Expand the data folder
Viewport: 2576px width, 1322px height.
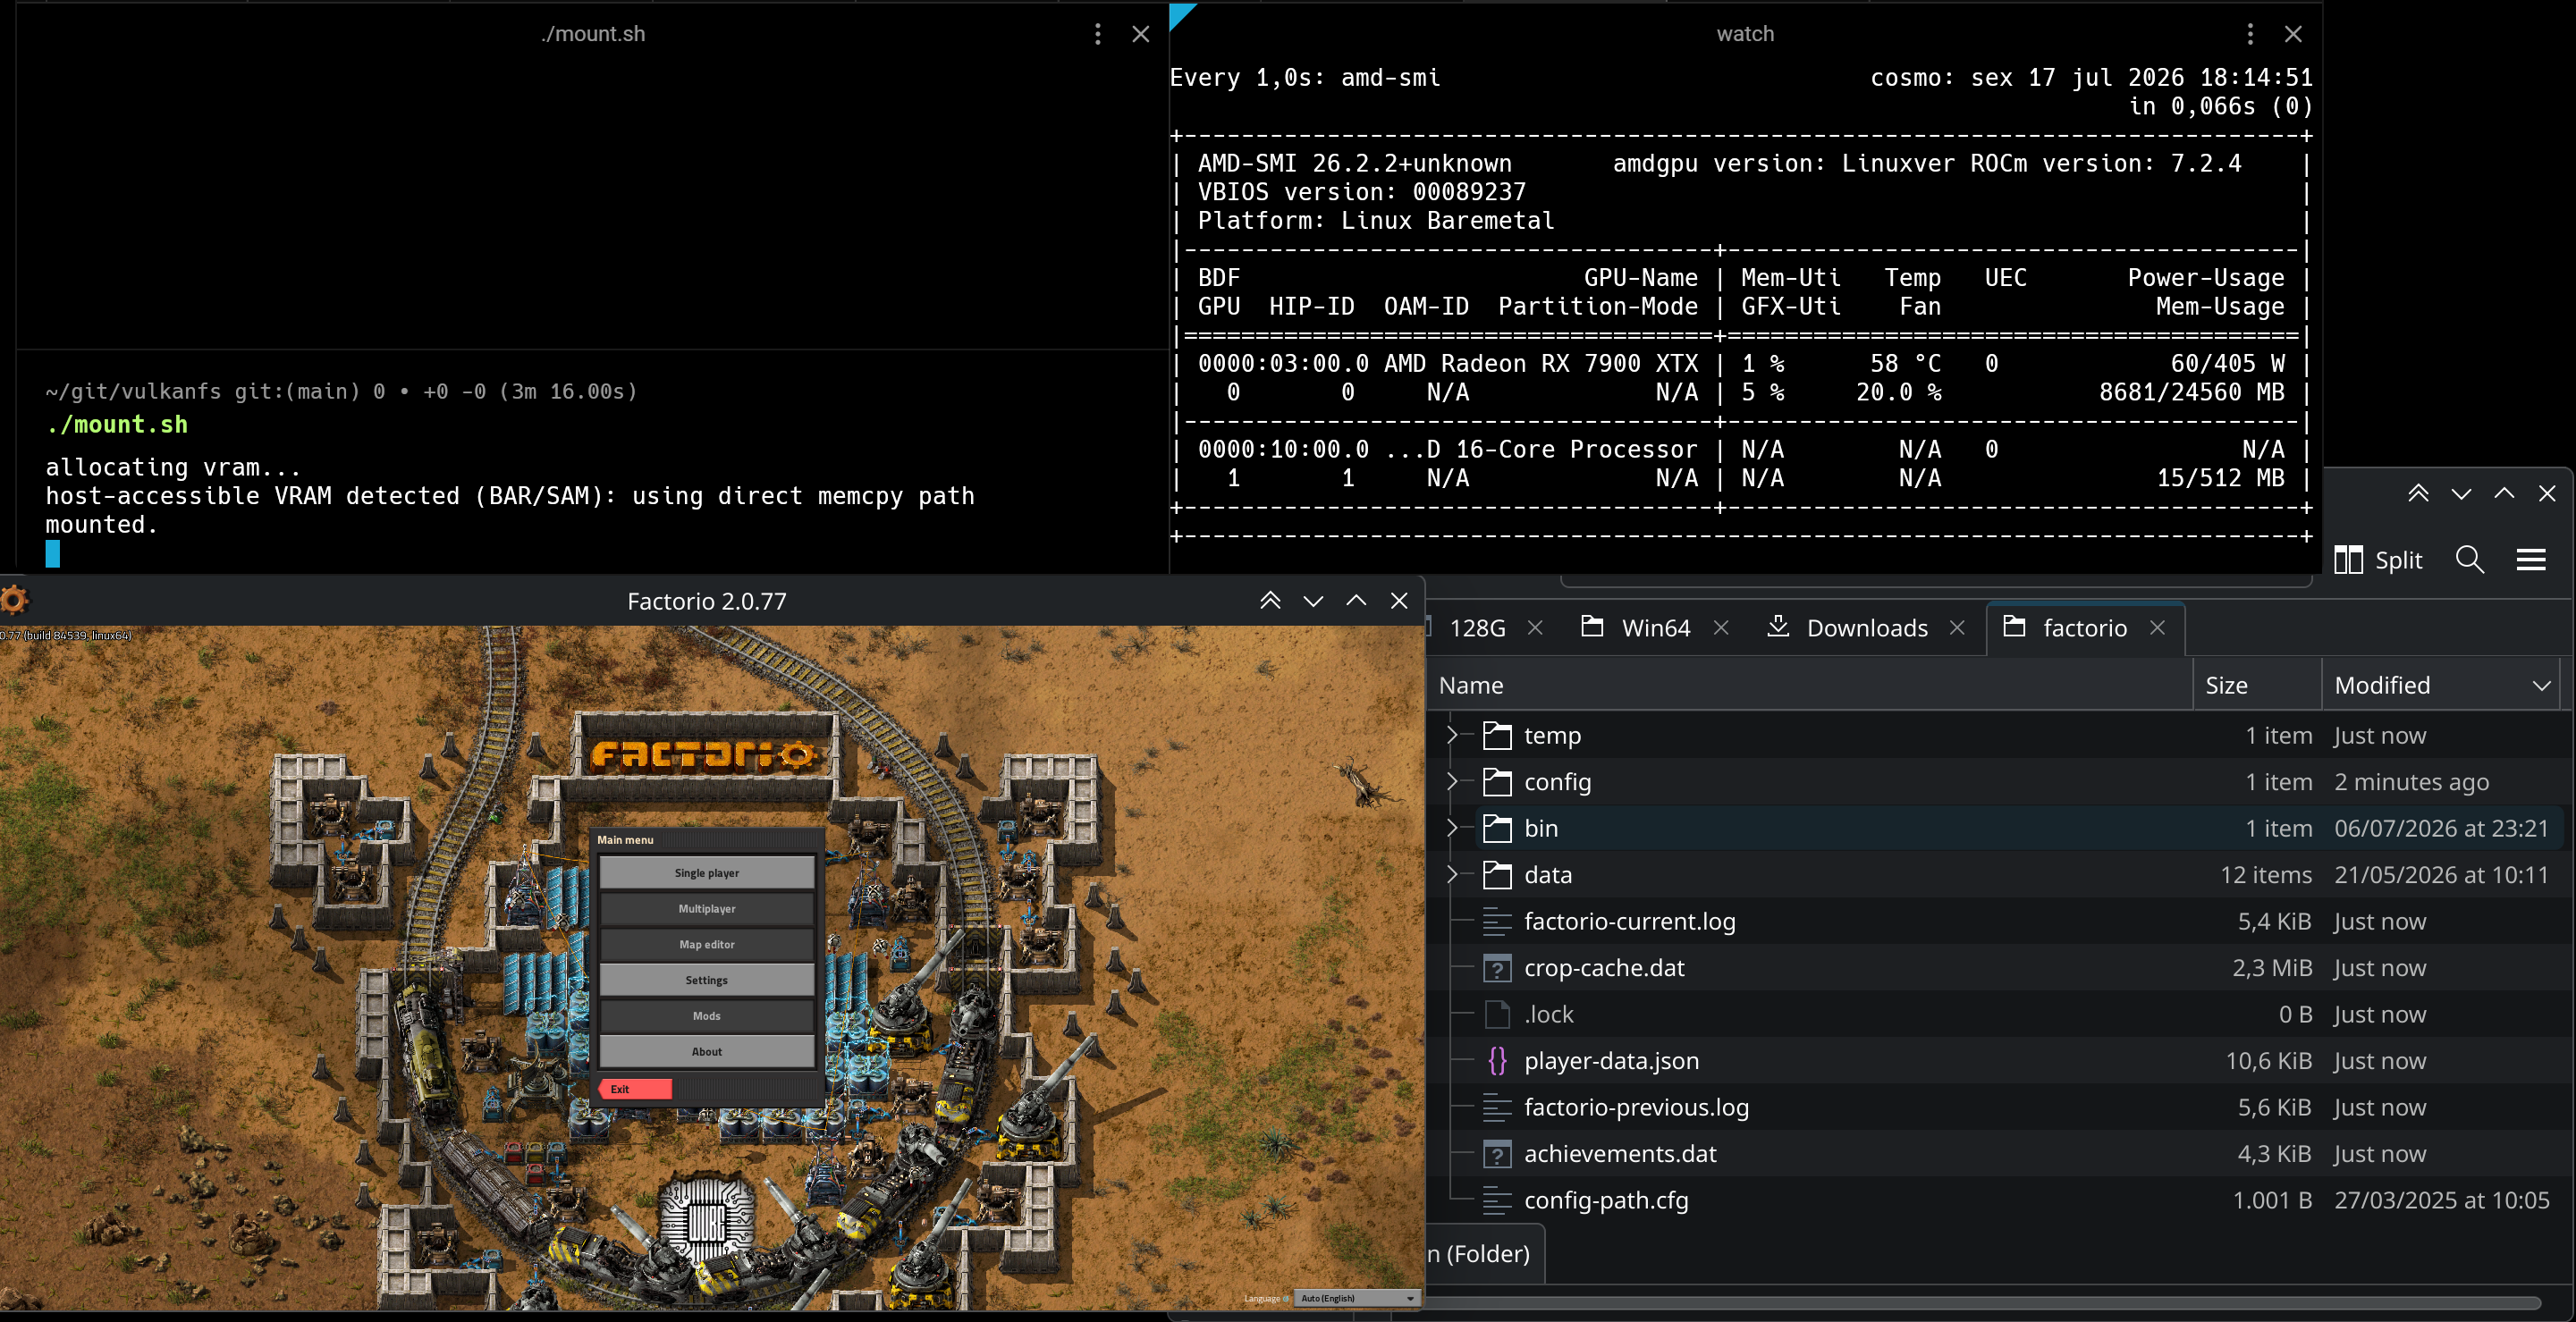(1452, 875)
